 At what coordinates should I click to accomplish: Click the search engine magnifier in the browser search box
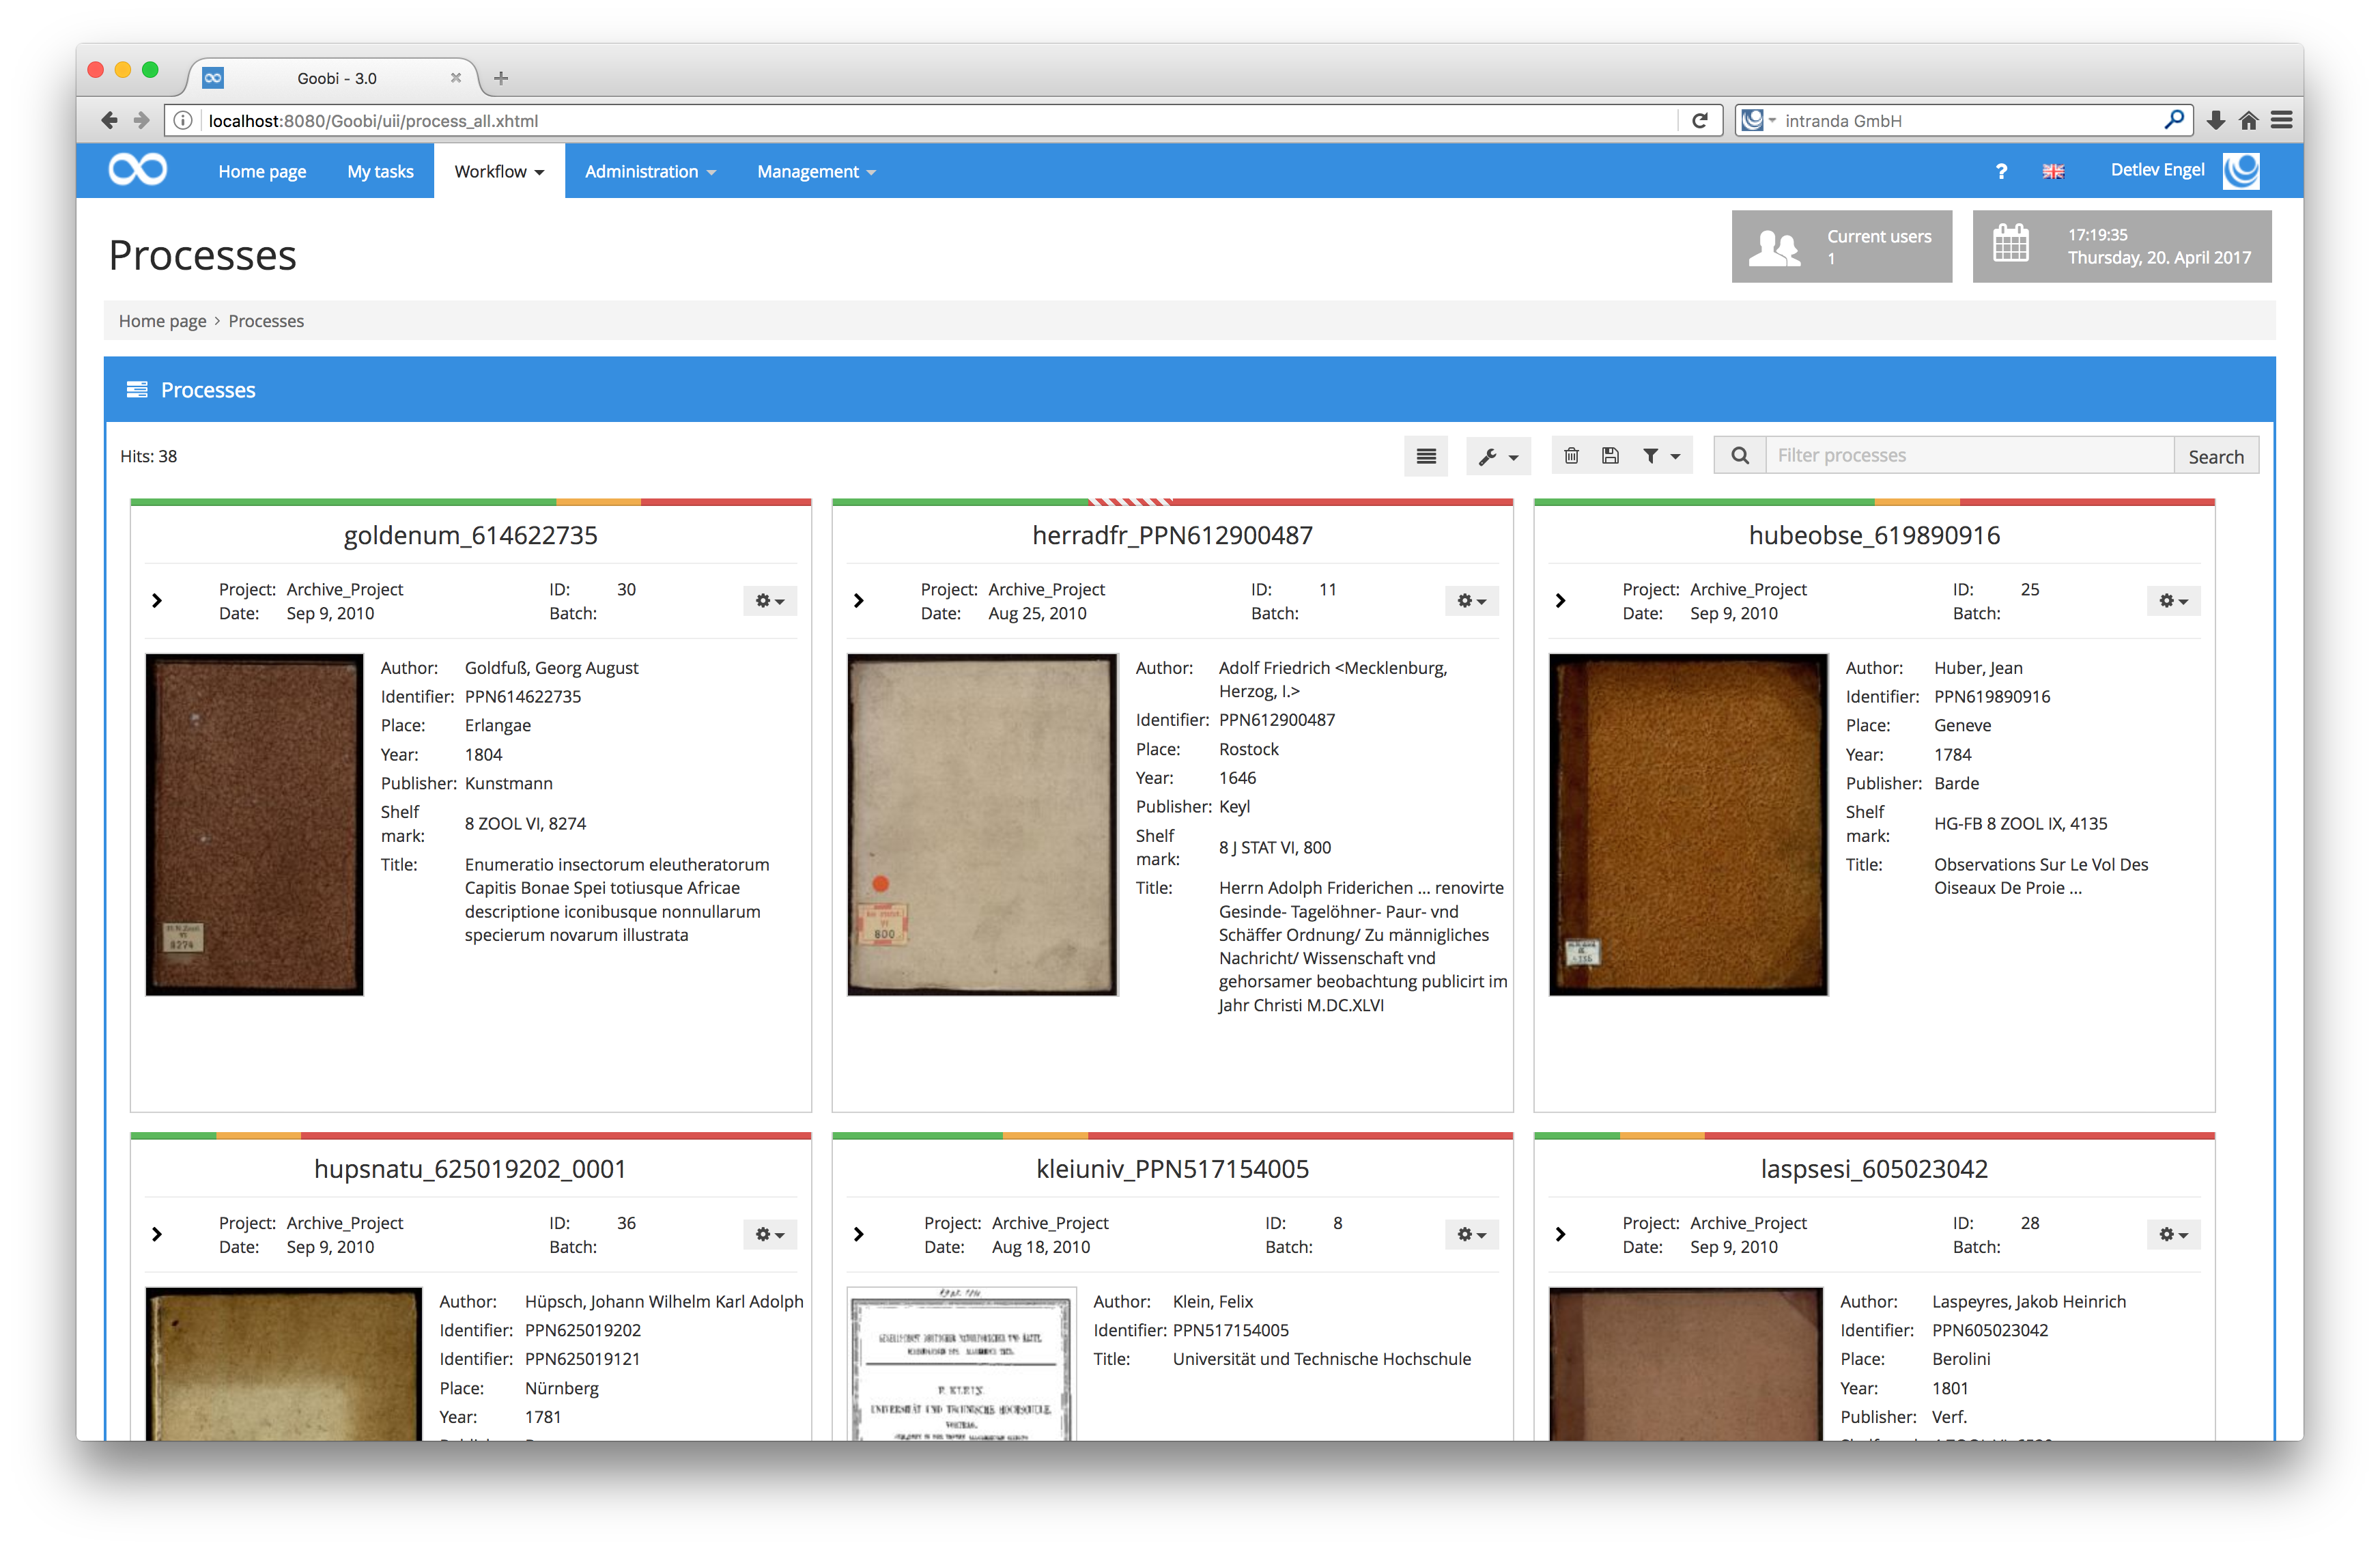(2173, 120)
